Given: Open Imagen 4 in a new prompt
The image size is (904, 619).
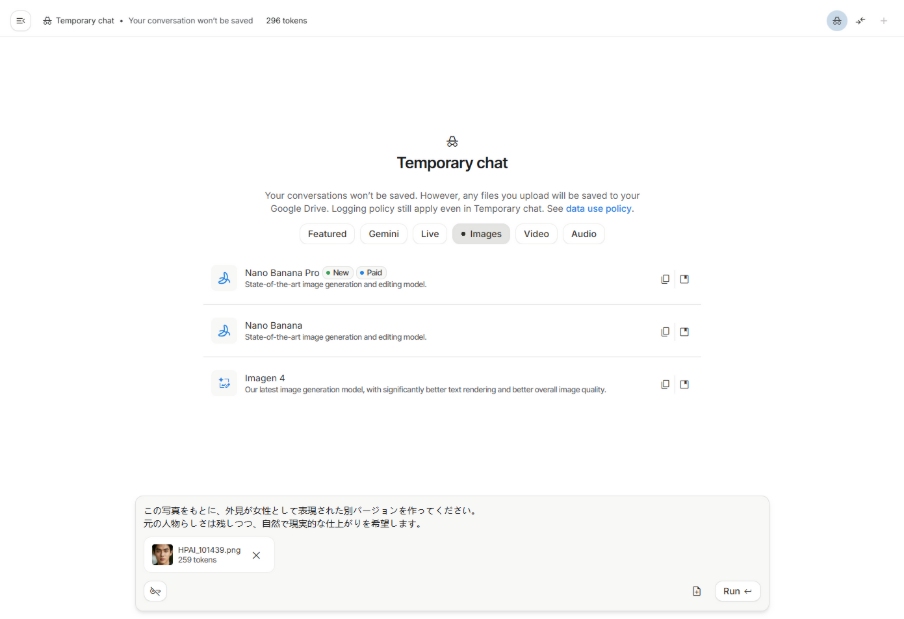Looking at the screenshot, I should [x=685, y=383].
